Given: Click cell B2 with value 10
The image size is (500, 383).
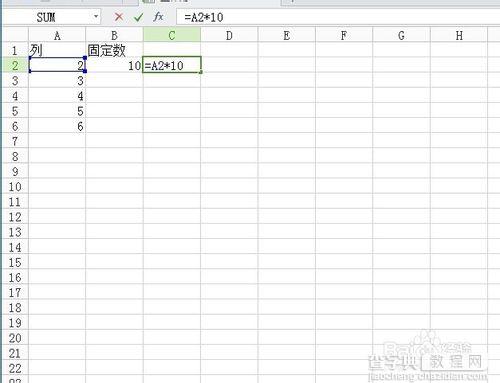Looking at the screenshot, I should click(114, 65).
